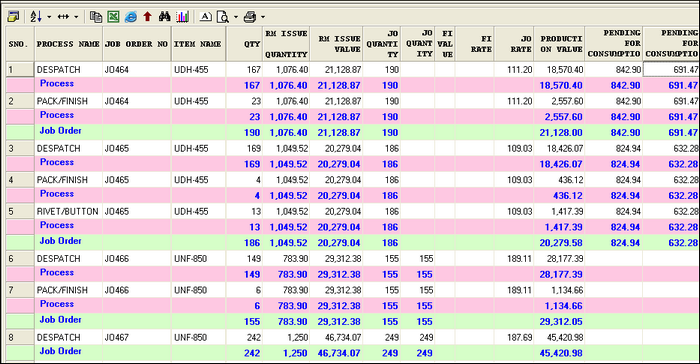
Task: Select Job Order total 20,279.58 cell
Action: click(559, 243)
